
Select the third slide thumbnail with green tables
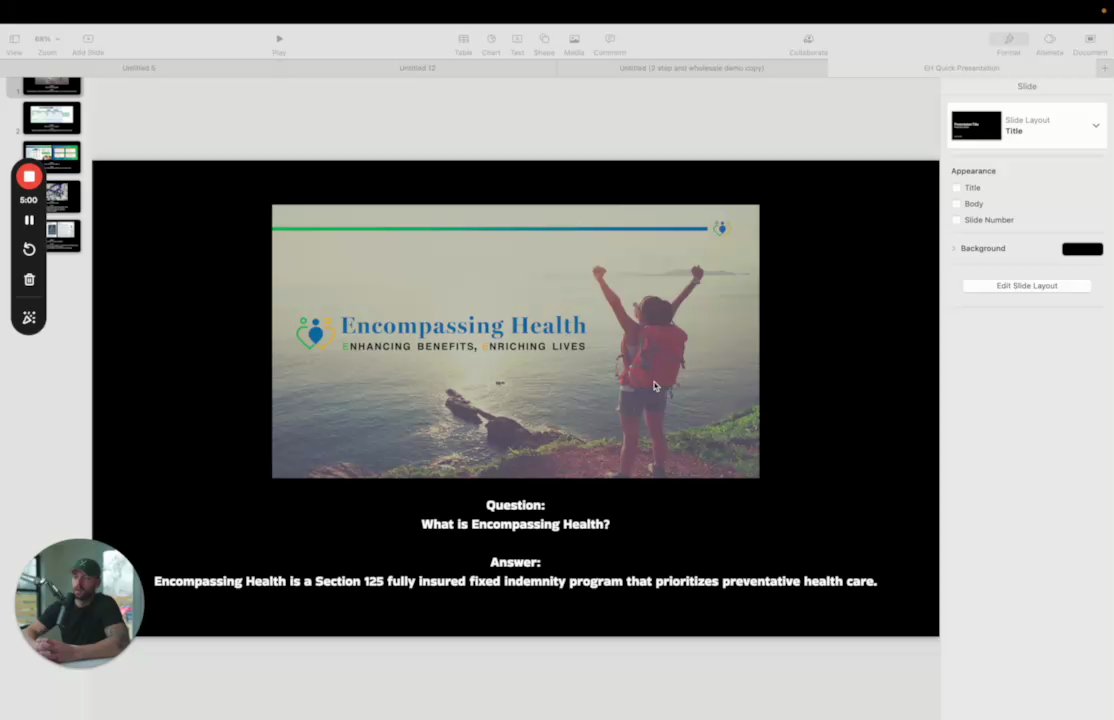click(52, 157)
